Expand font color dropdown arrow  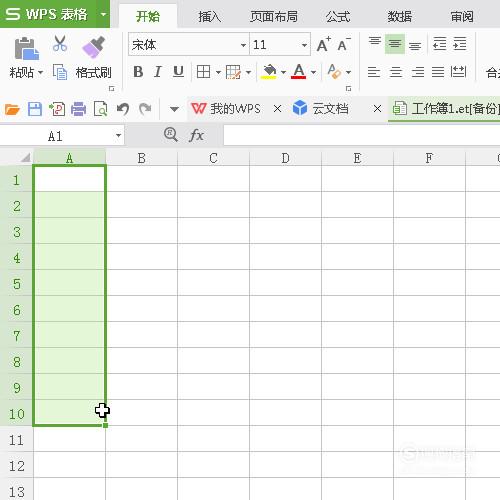point(313,72)
